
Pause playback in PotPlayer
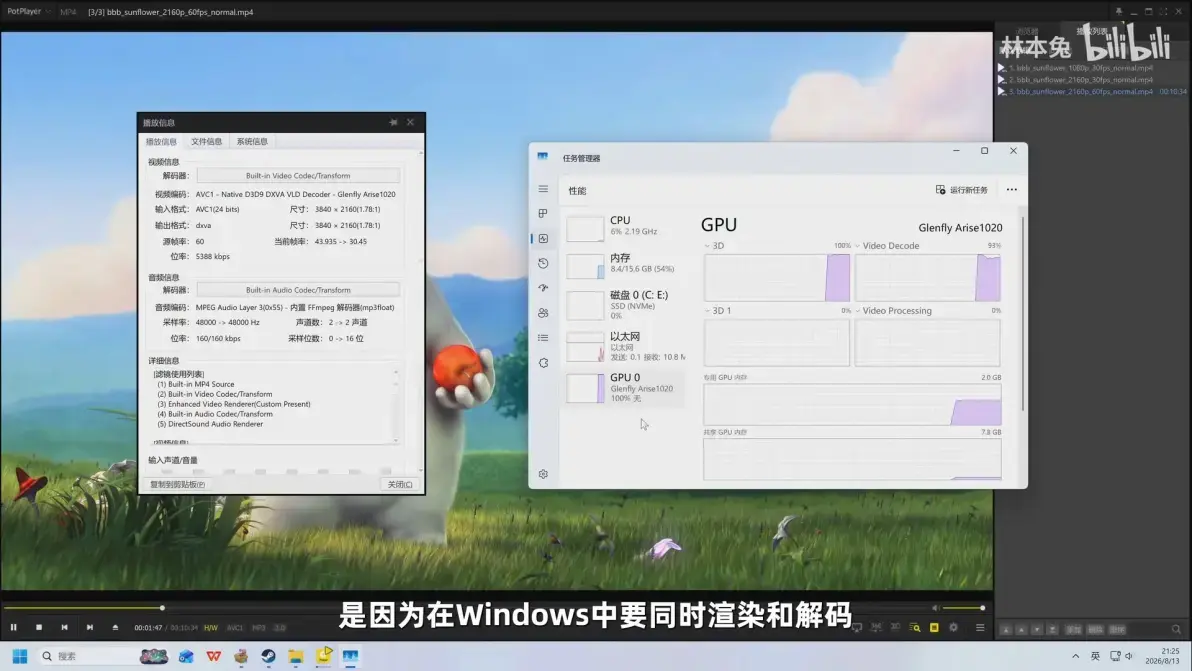(14, 628)
